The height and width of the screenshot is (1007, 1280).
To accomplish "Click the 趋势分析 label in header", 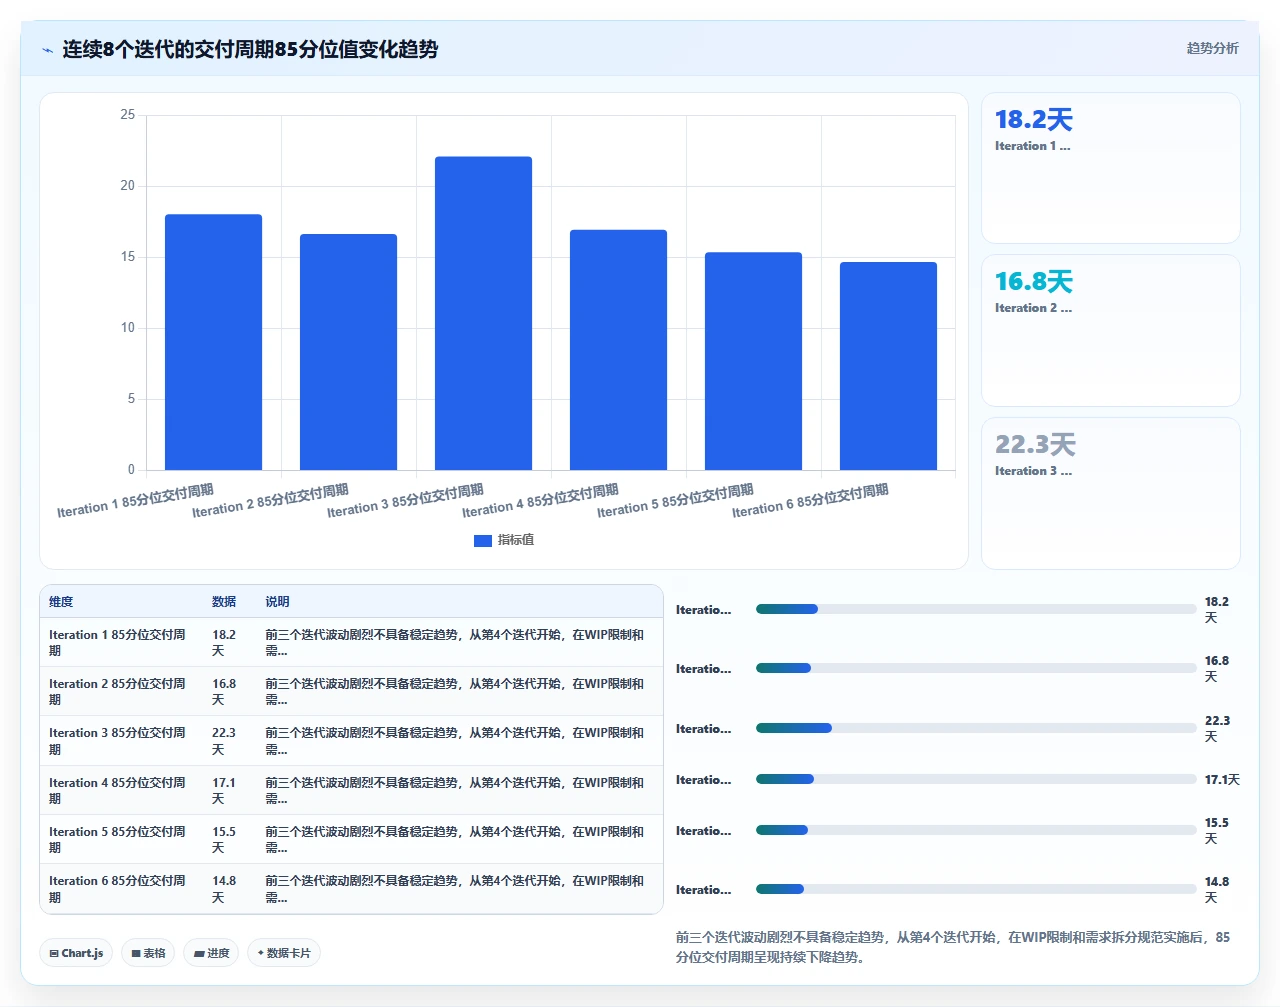I will (x=1212, y=48).
